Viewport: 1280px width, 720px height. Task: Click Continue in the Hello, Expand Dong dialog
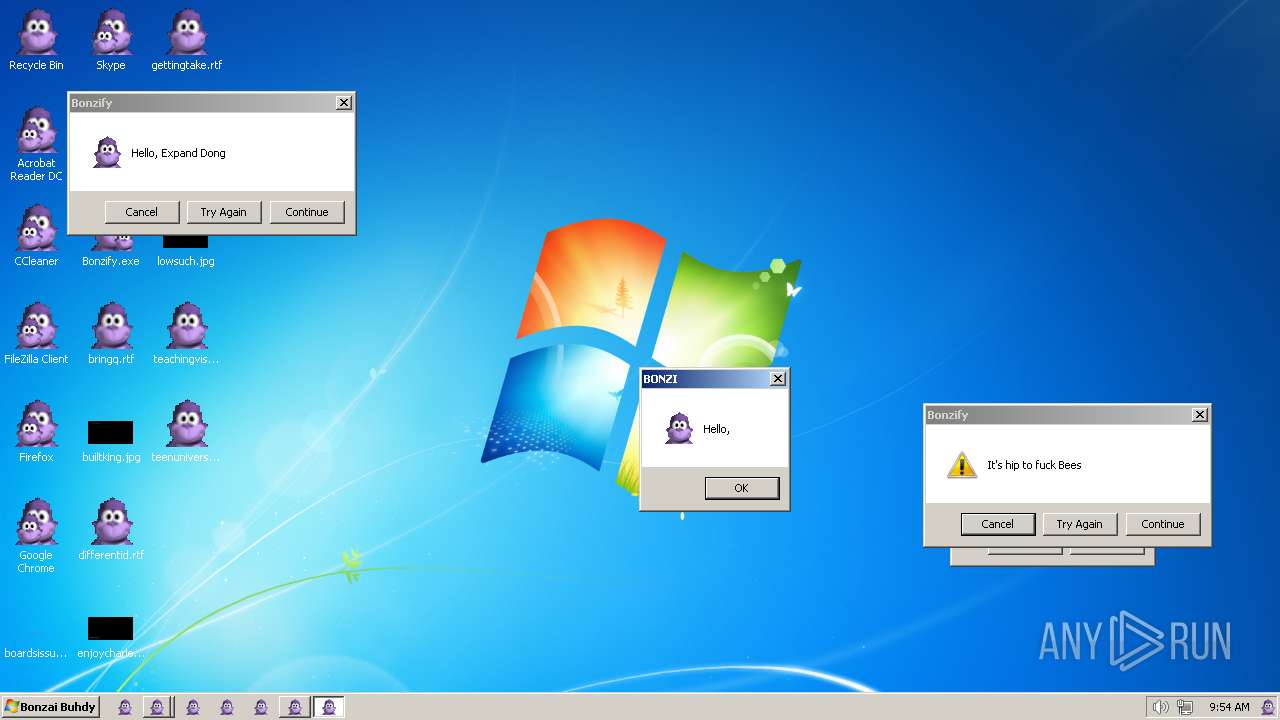[x=307, y=212]
